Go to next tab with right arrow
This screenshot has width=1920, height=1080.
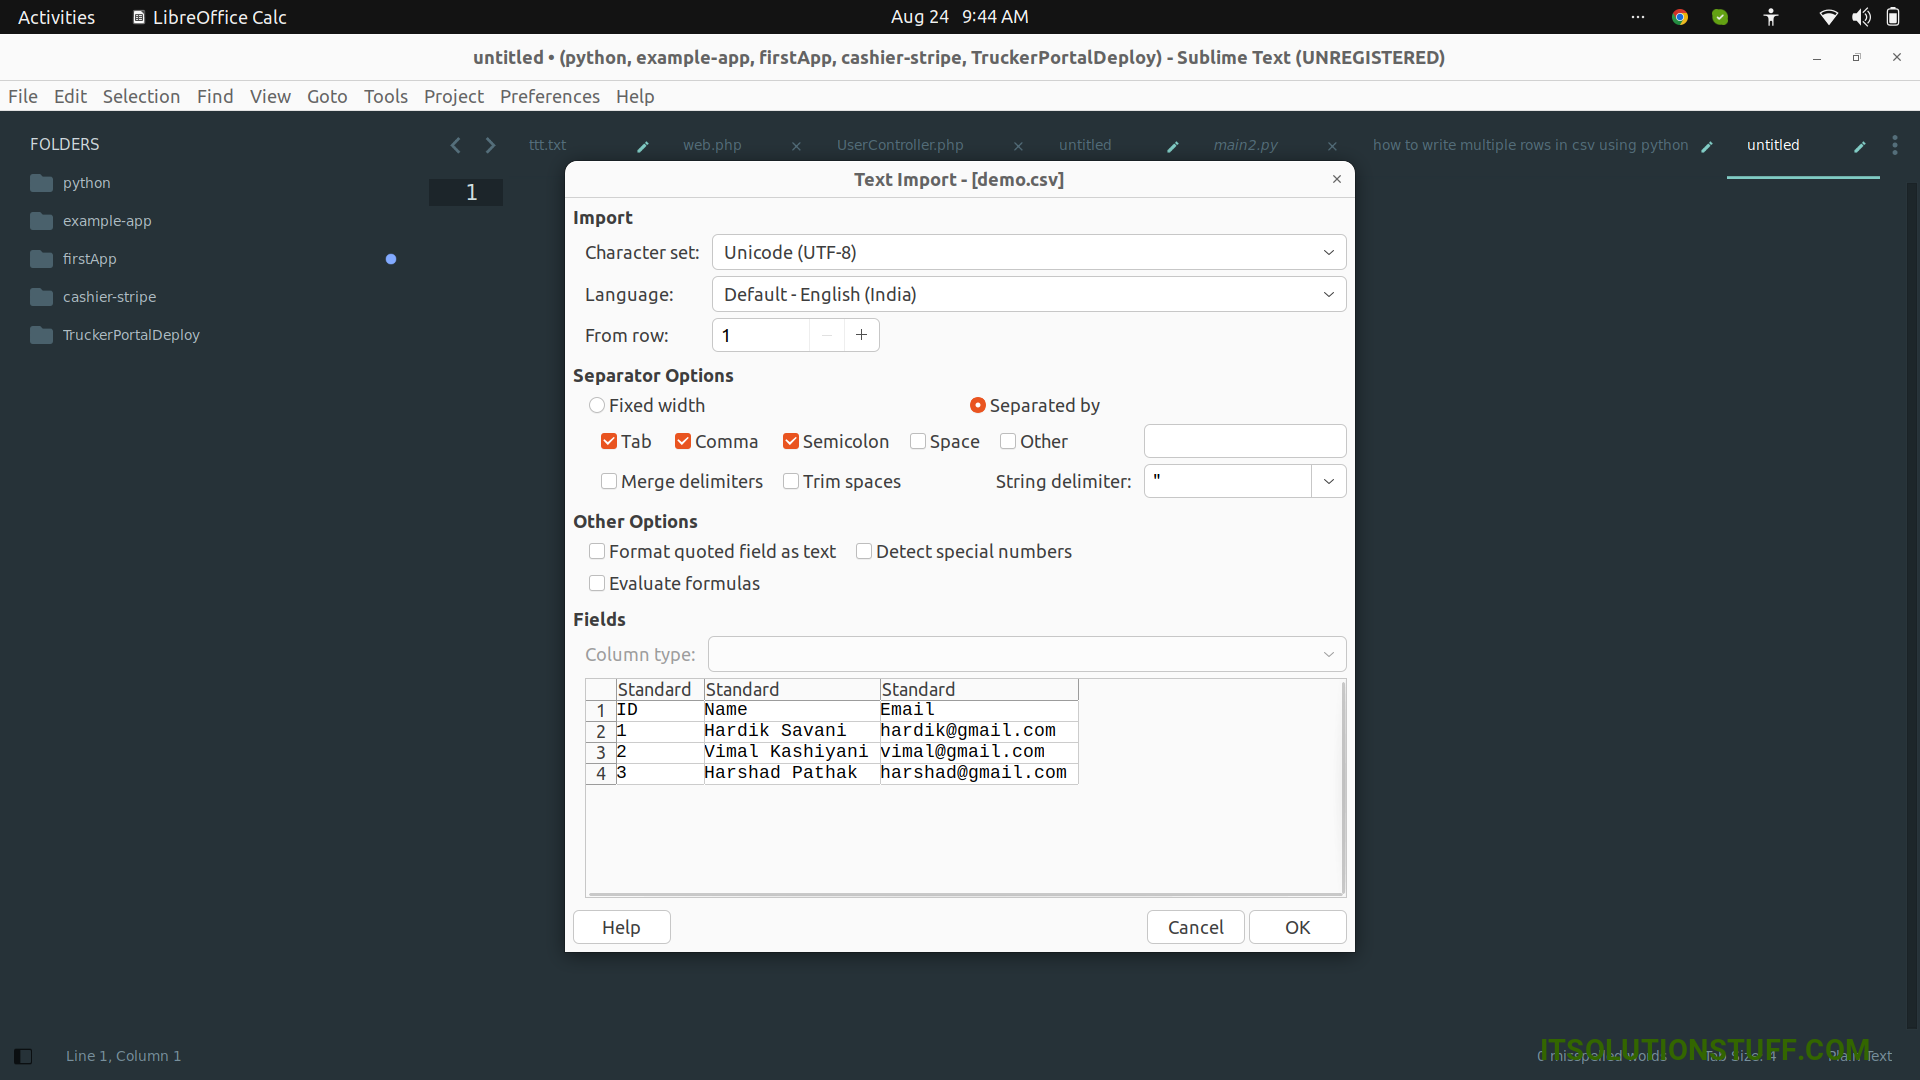coord(490,145)
